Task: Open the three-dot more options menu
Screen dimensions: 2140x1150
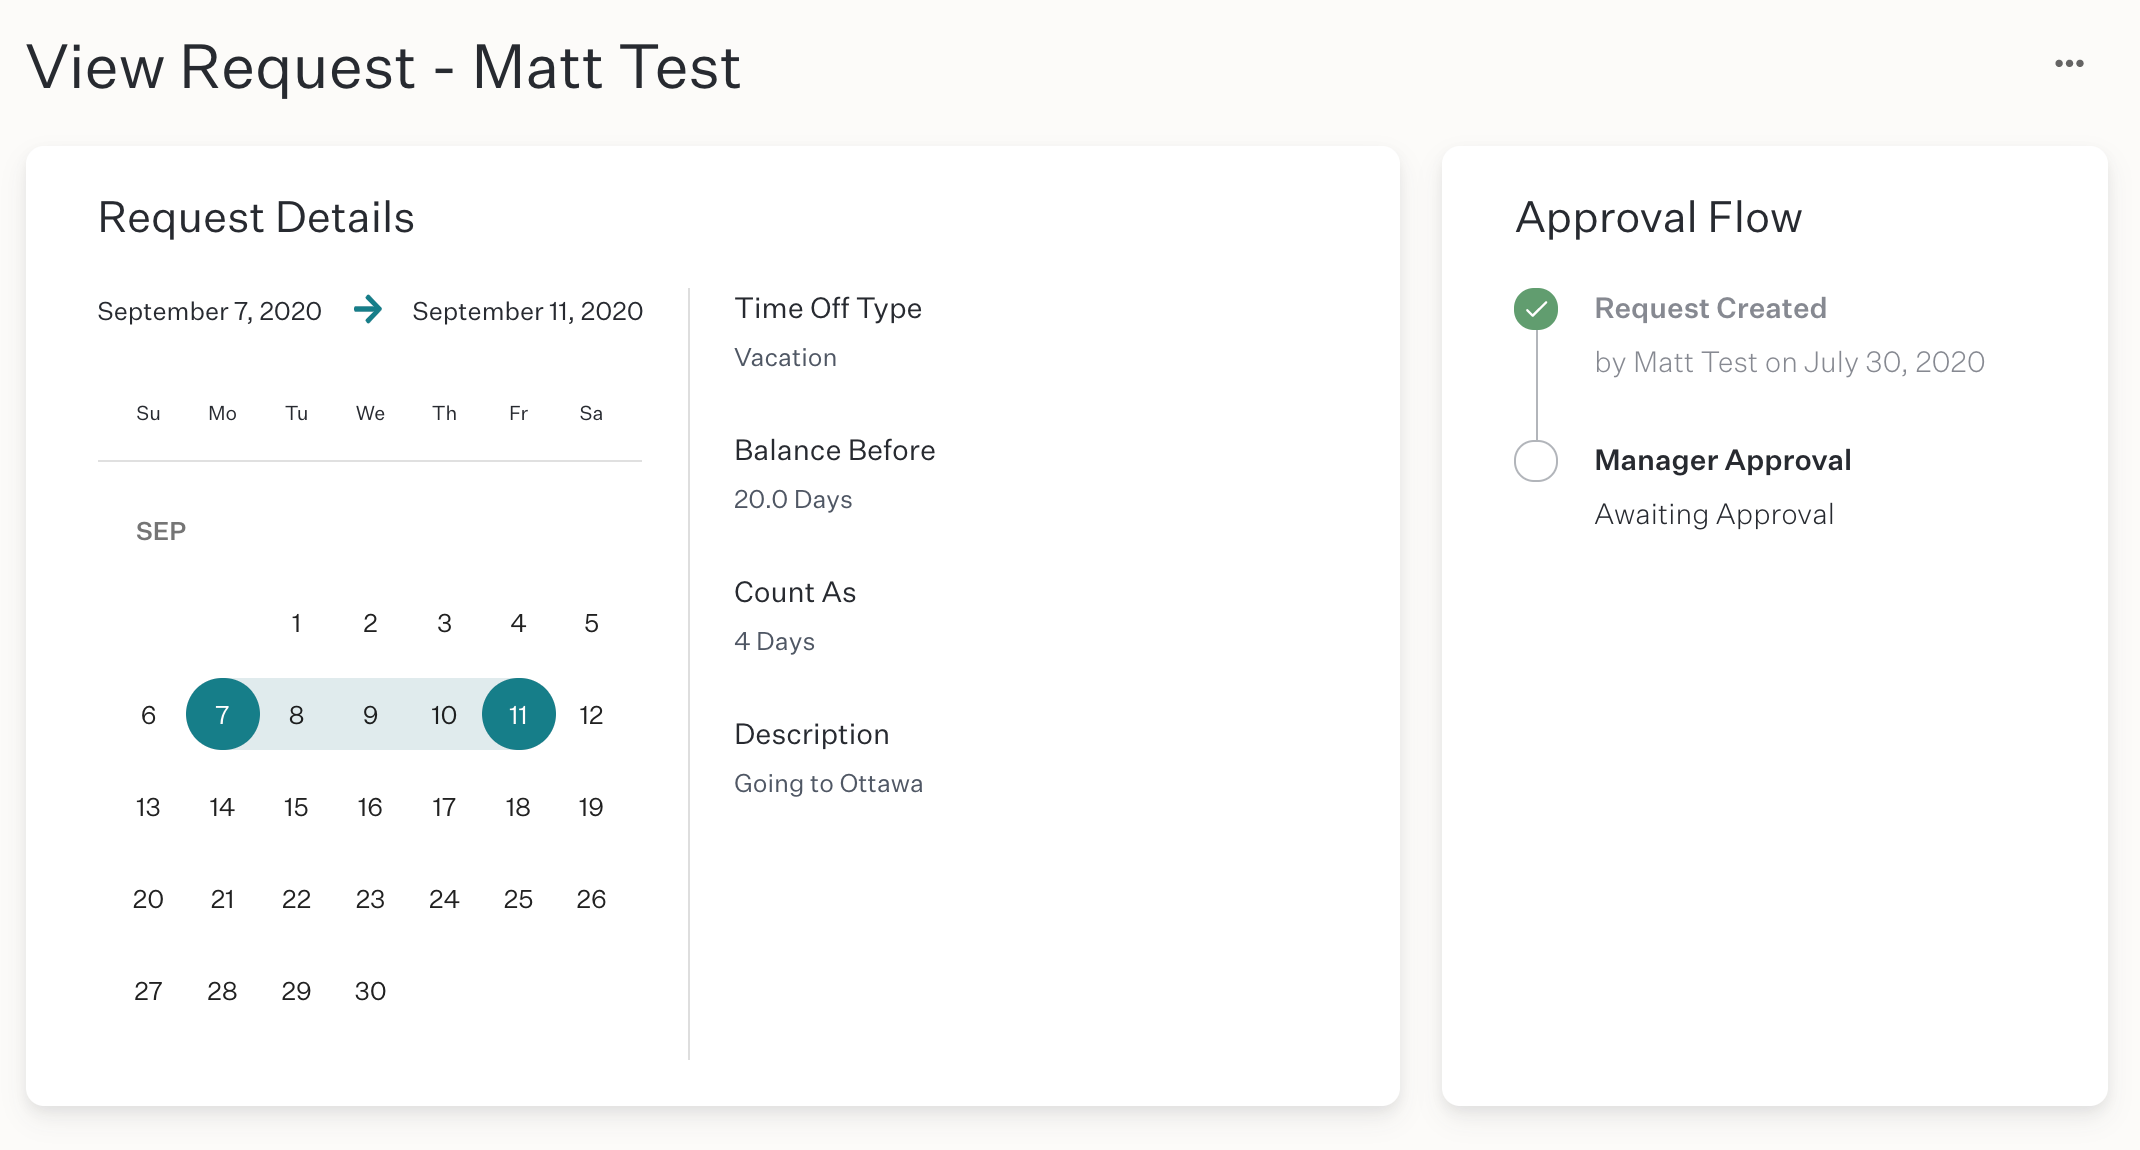Action: point(2069,64)
